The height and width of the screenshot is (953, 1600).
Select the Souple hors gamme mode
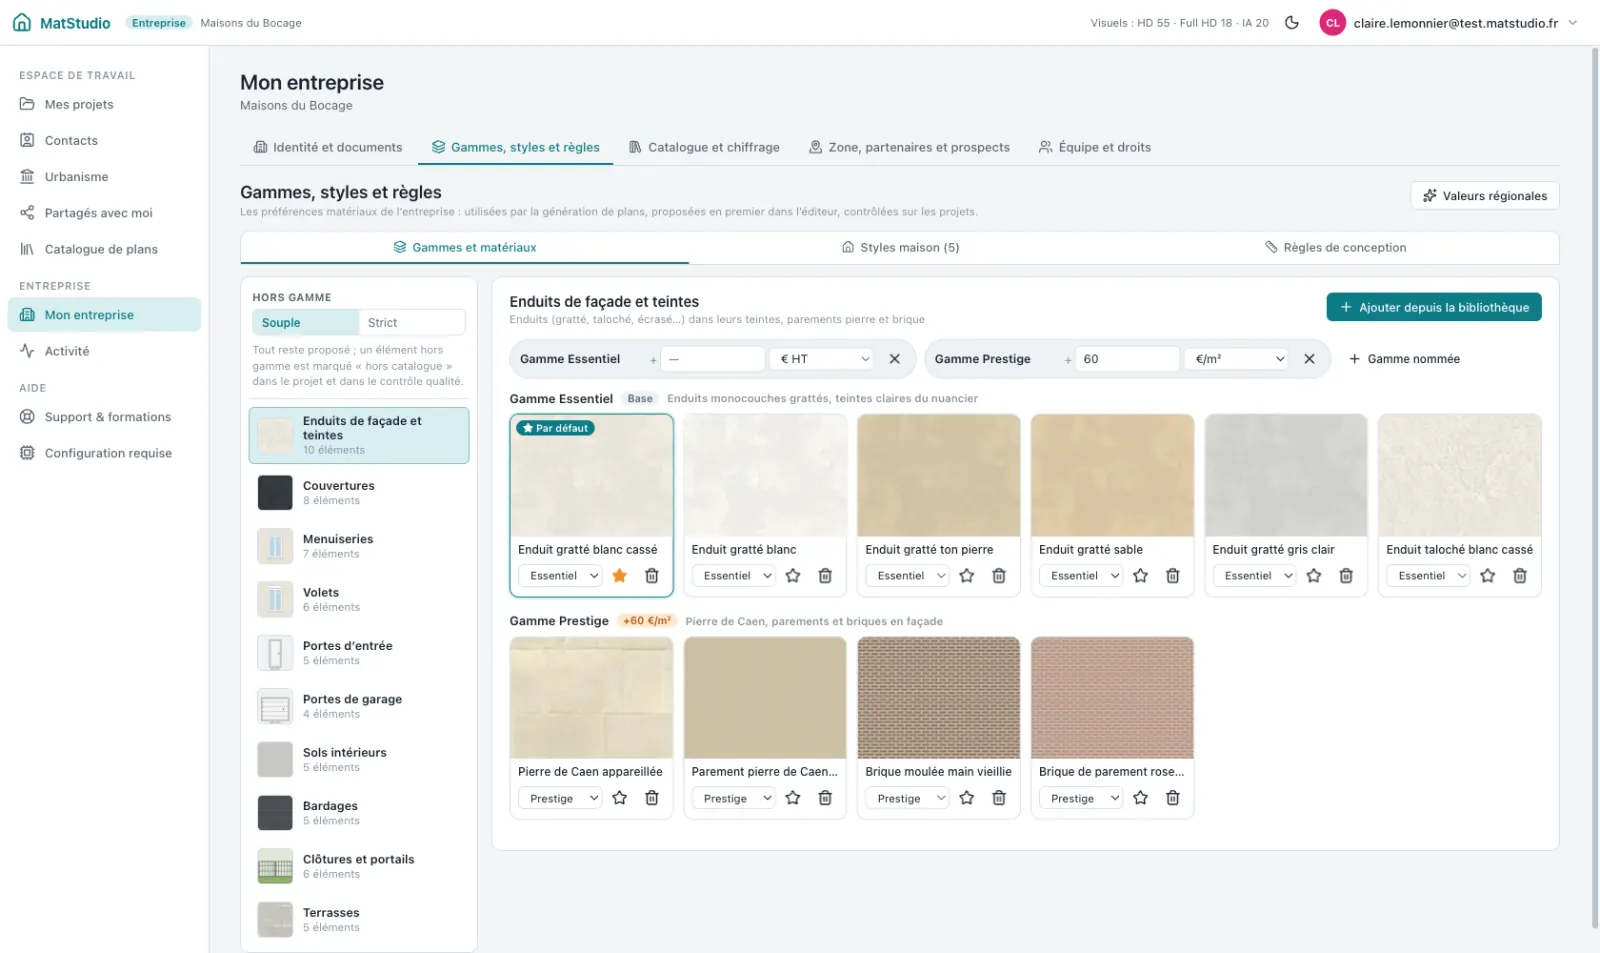click(x=305, y=323)
